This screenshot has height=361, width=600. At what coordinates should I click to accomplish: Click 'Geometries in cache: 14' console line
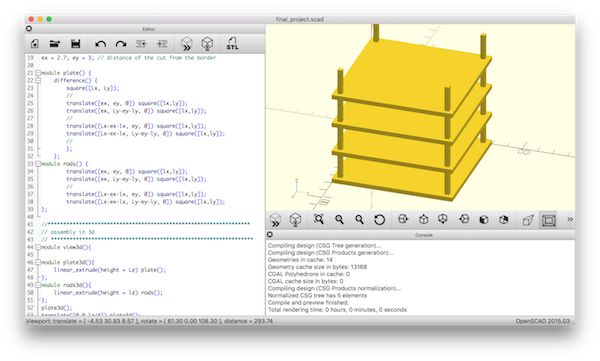click(300, 260)
